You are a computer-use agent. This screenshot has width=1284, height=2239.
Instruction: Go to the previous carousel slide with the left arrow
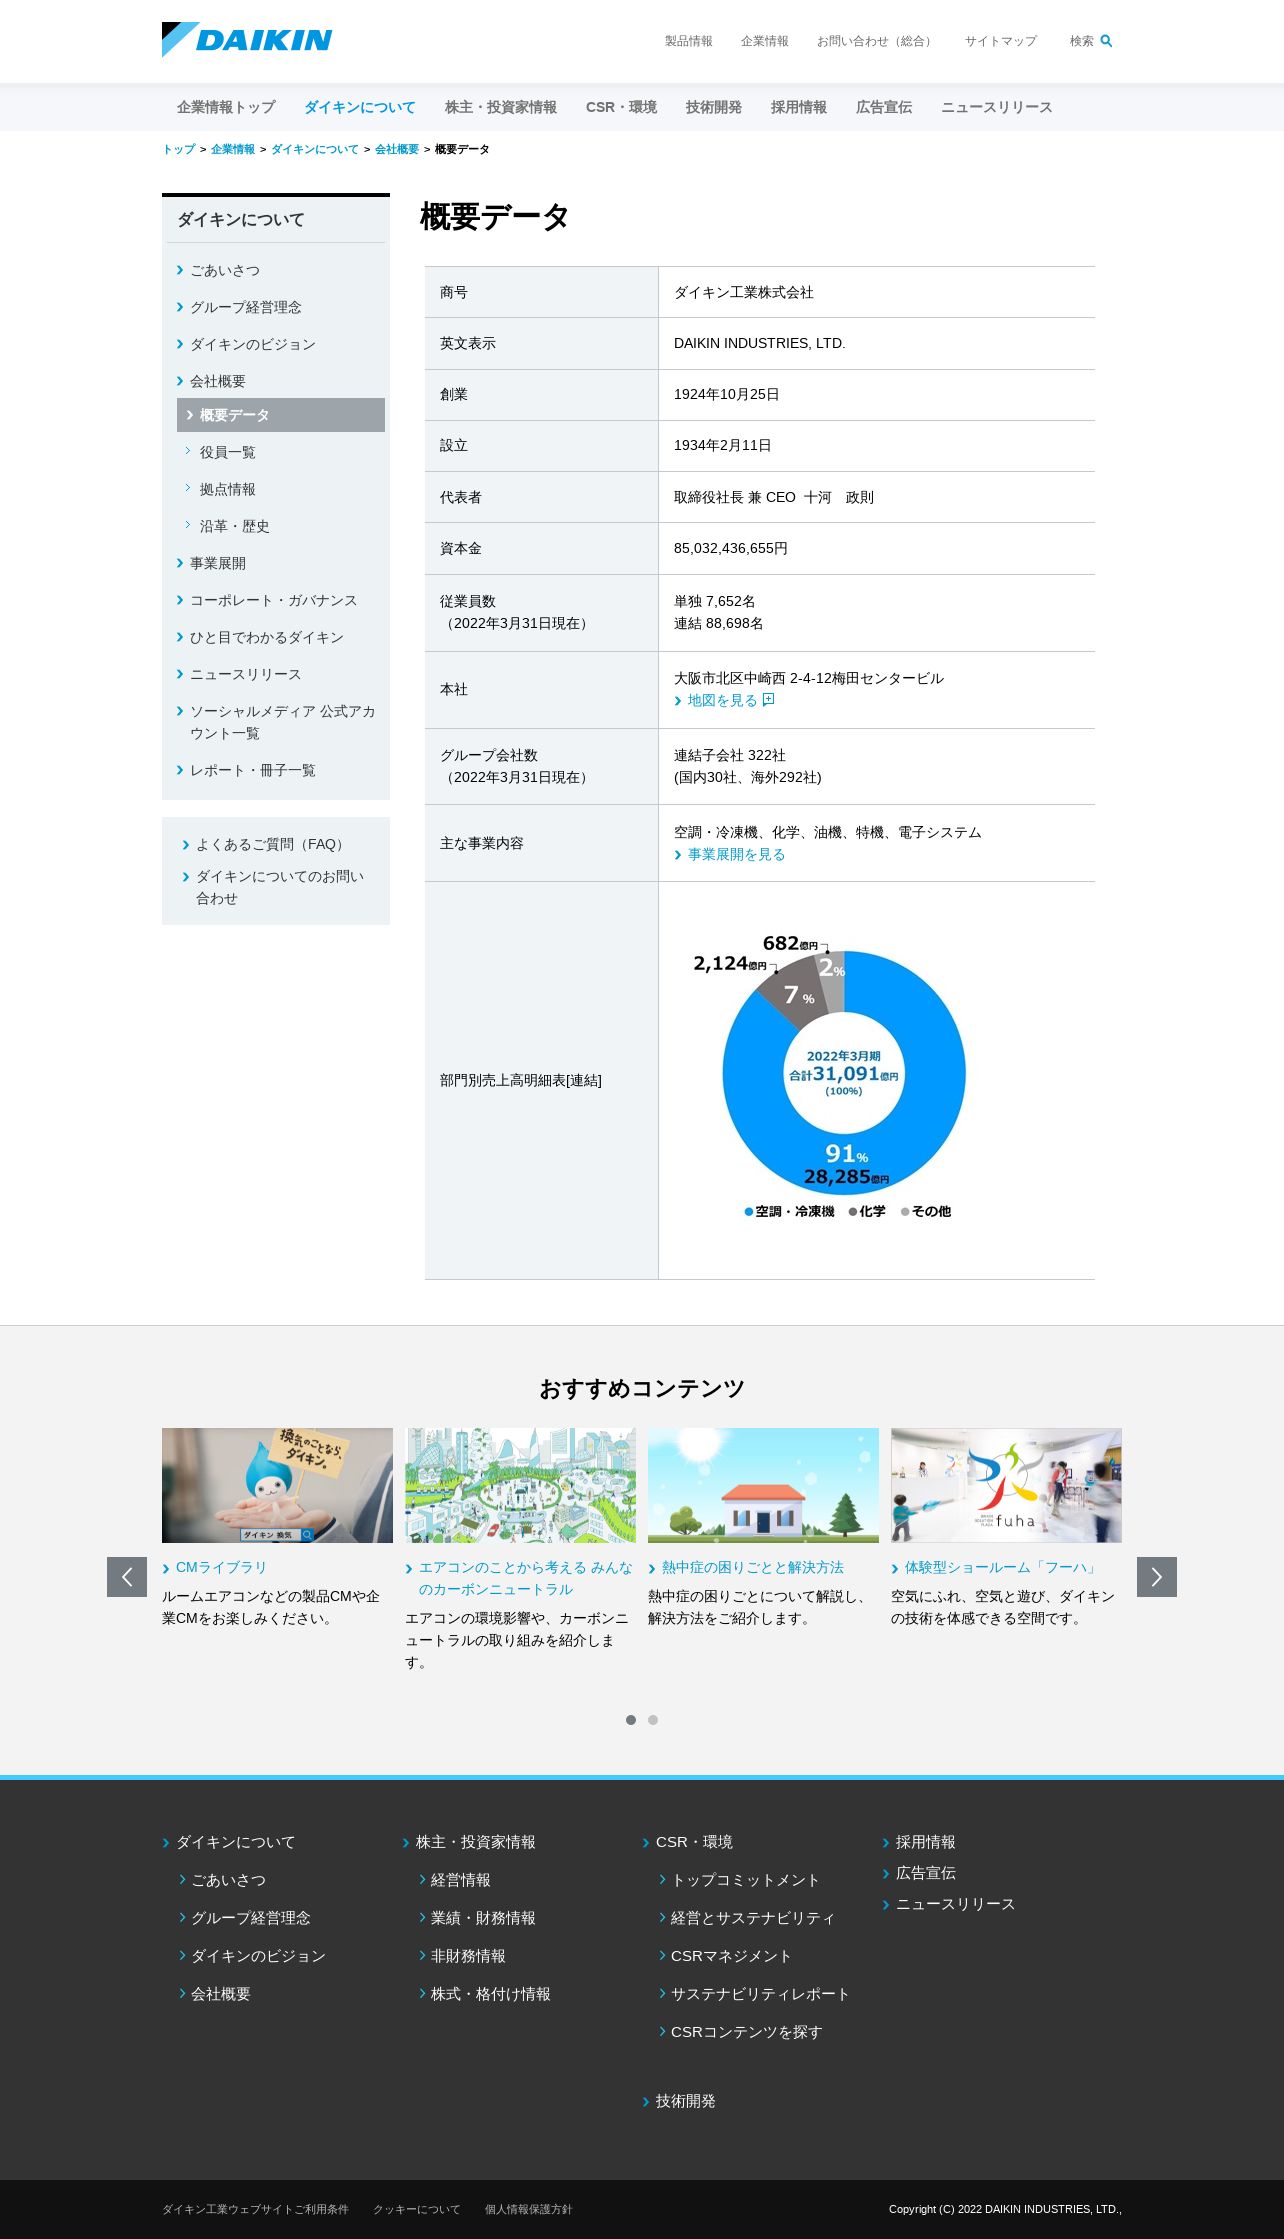click(127, 1577)
